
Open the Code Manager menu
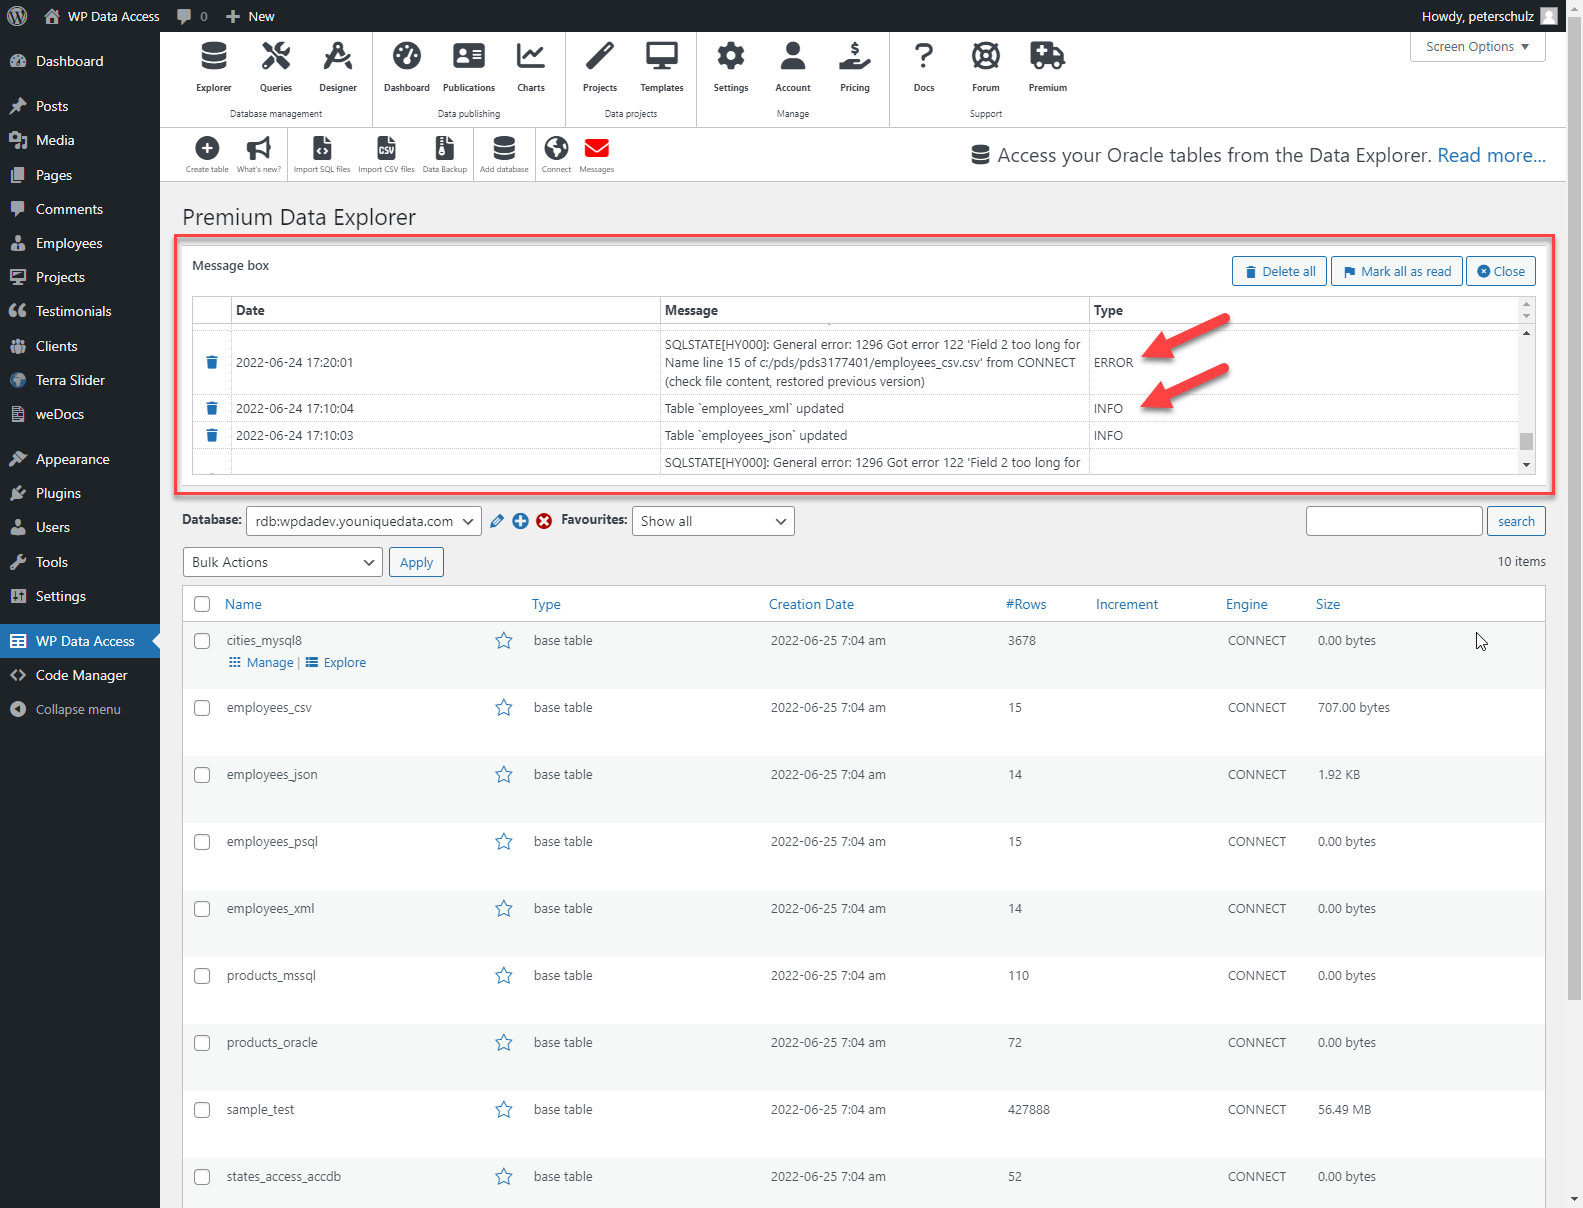pyautogui.click(x=80, y=675)
